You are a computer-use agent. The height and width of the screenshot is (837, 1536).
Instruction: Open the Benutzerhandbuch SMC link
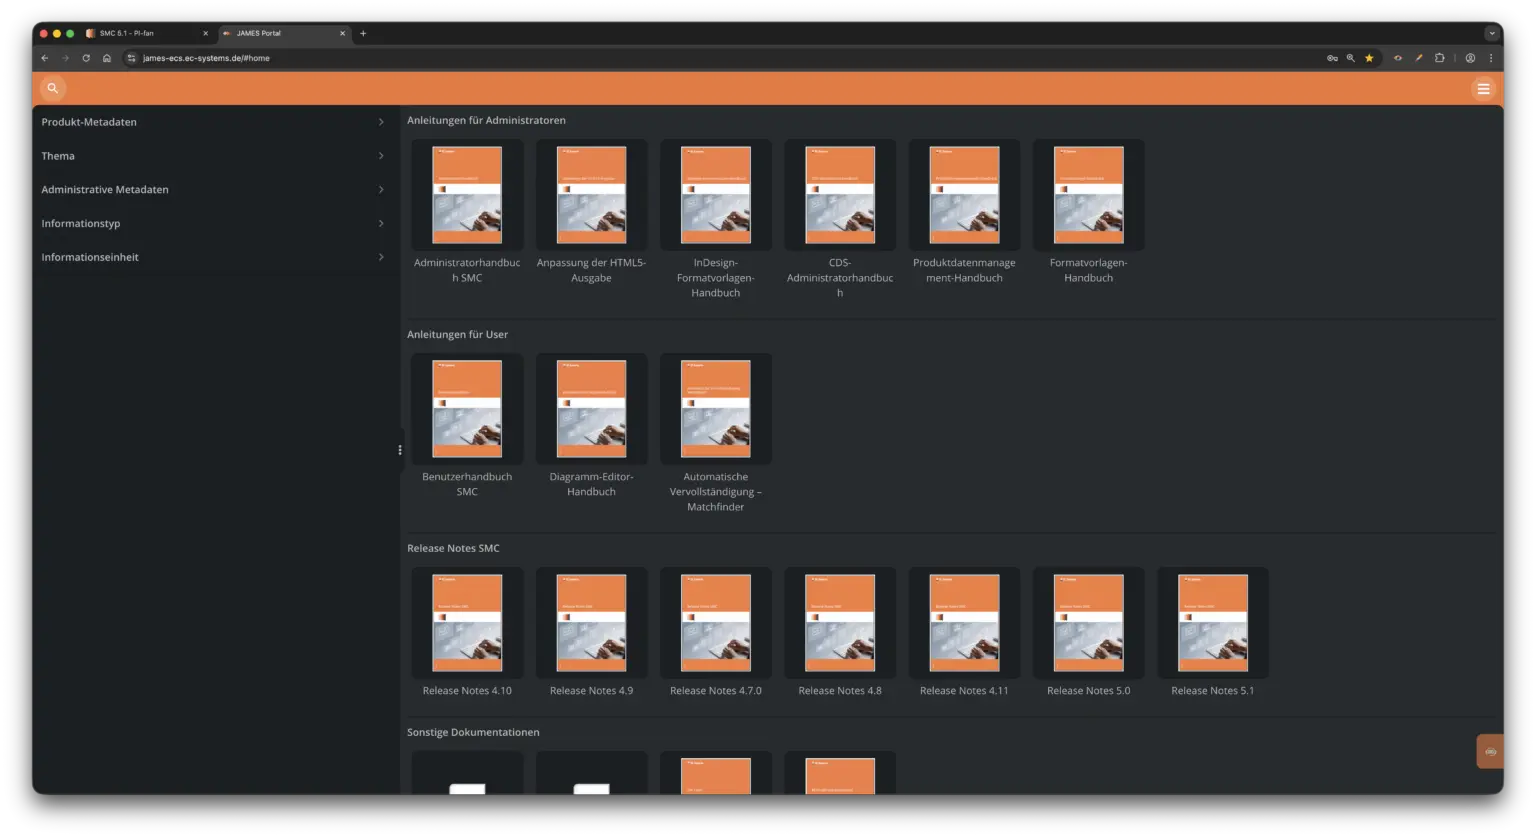pos(467,484)
